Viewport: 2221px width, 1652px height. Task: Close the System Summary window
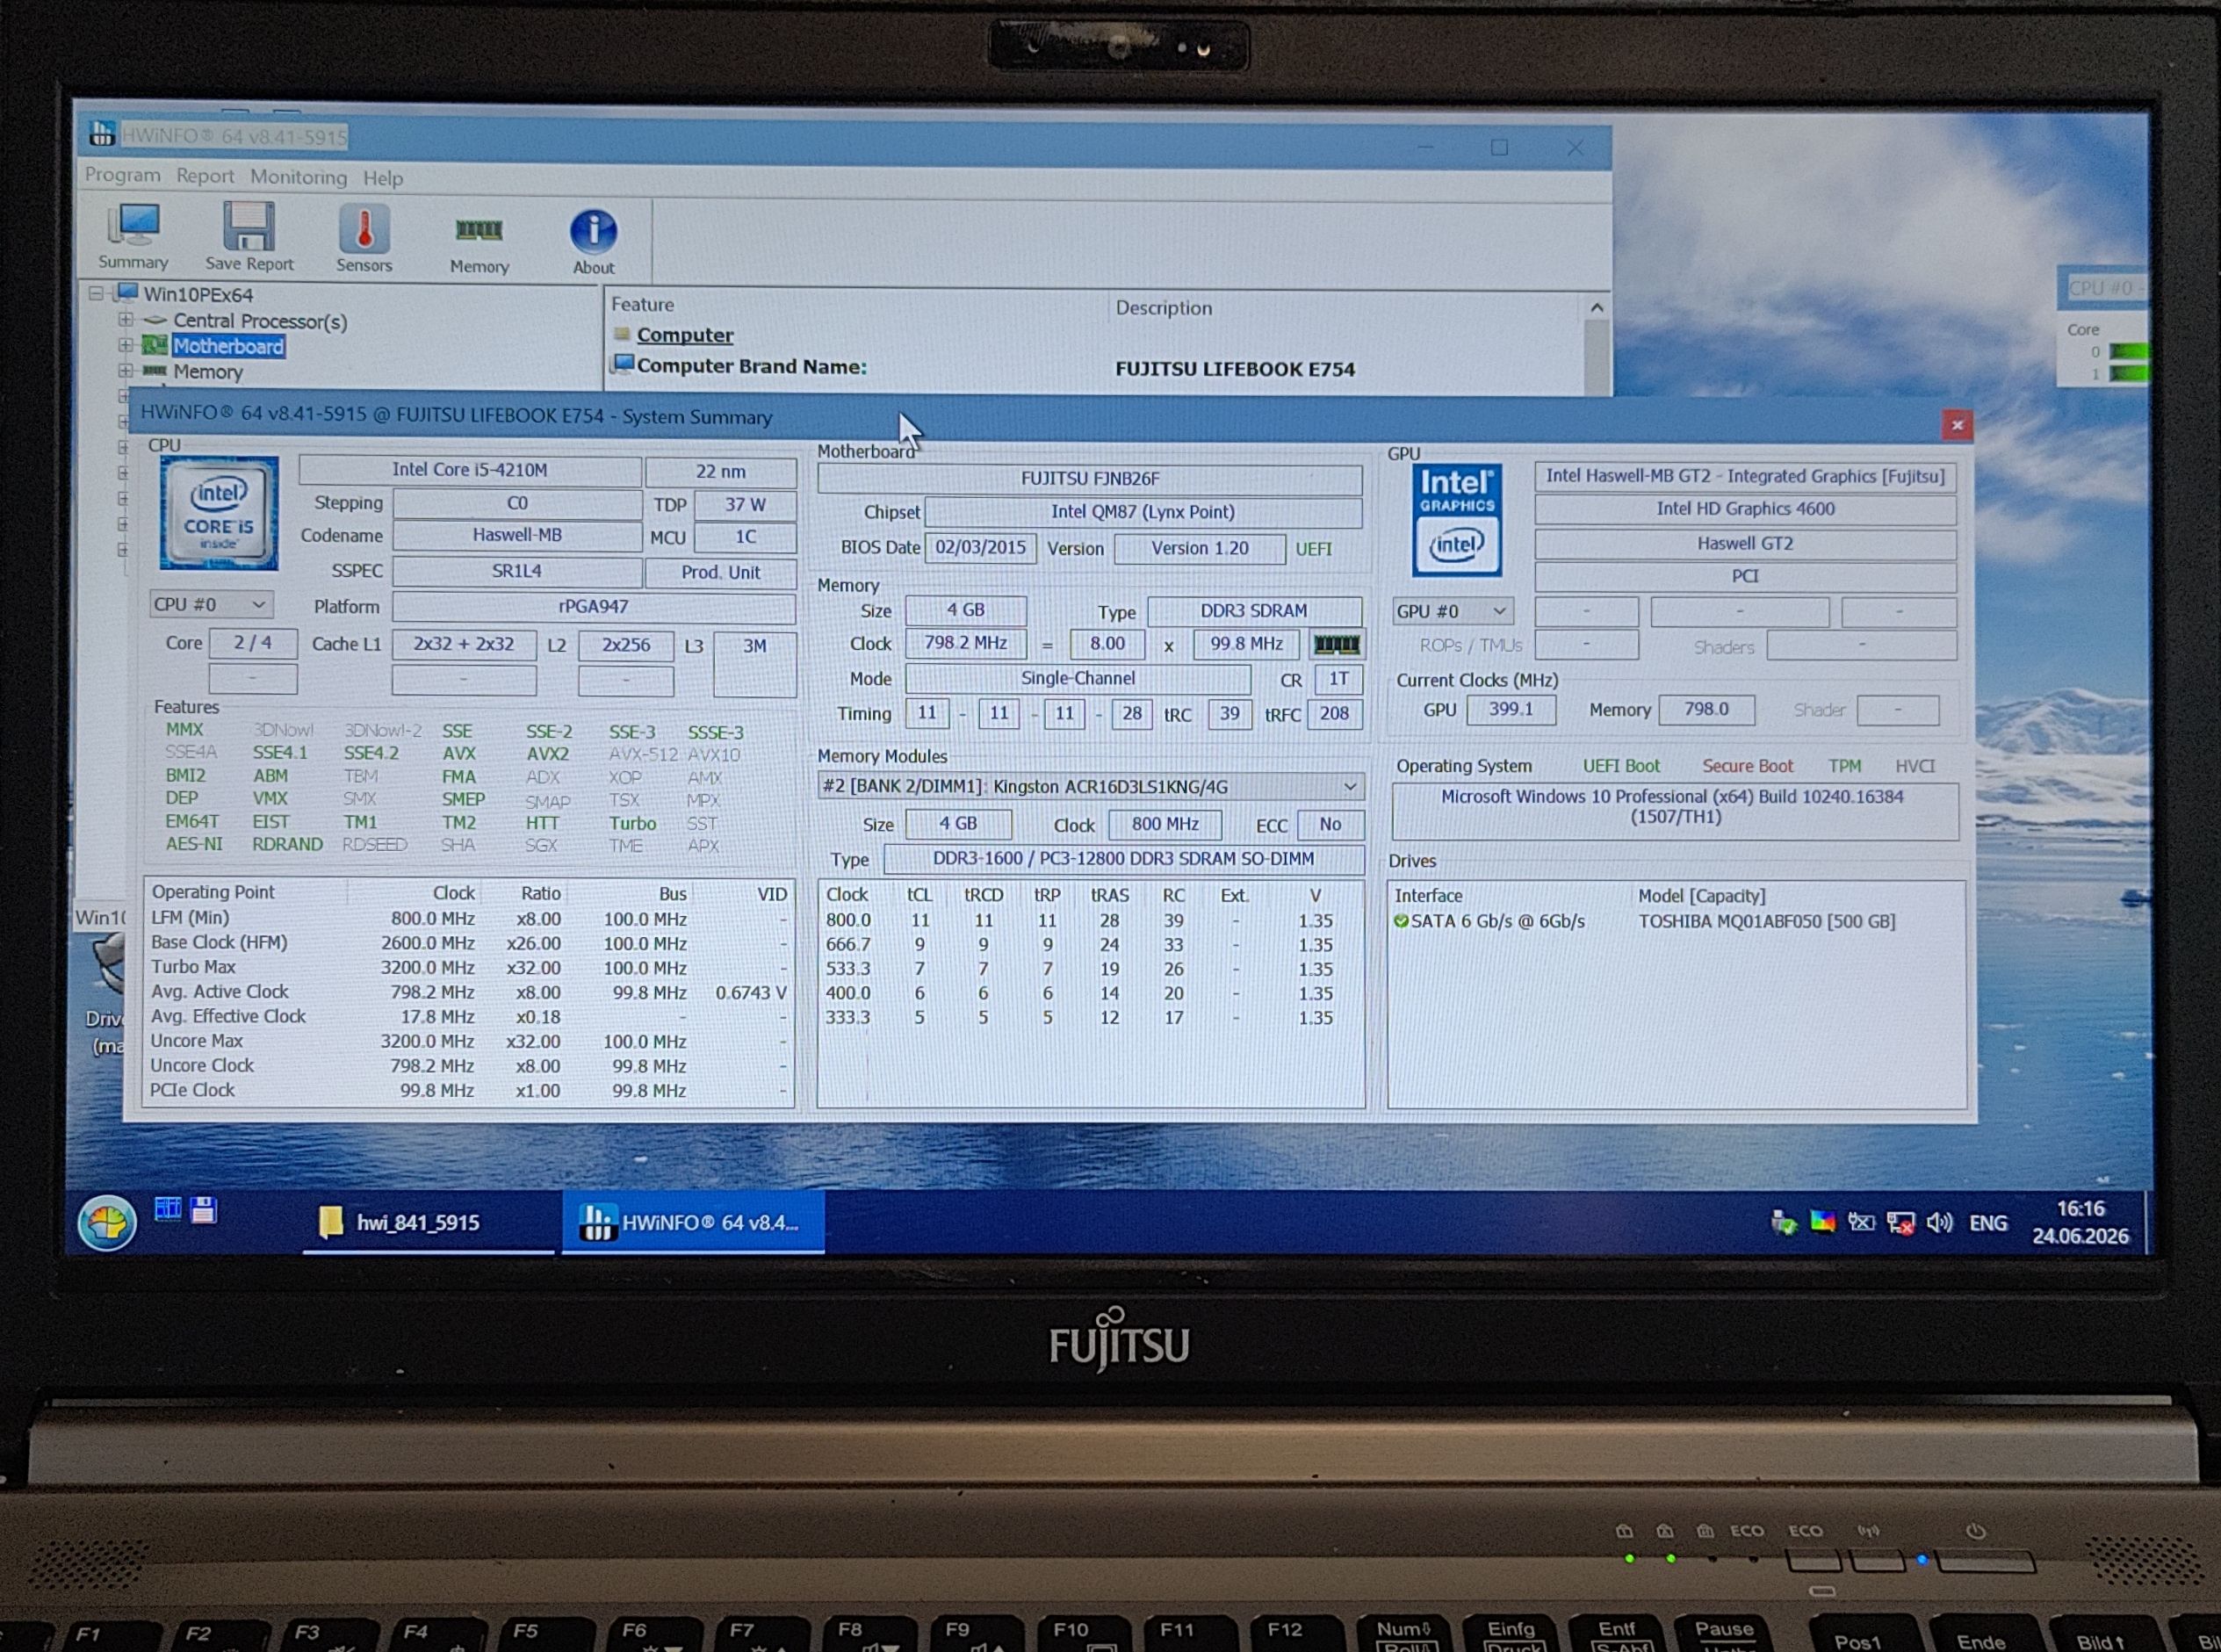1956,425
